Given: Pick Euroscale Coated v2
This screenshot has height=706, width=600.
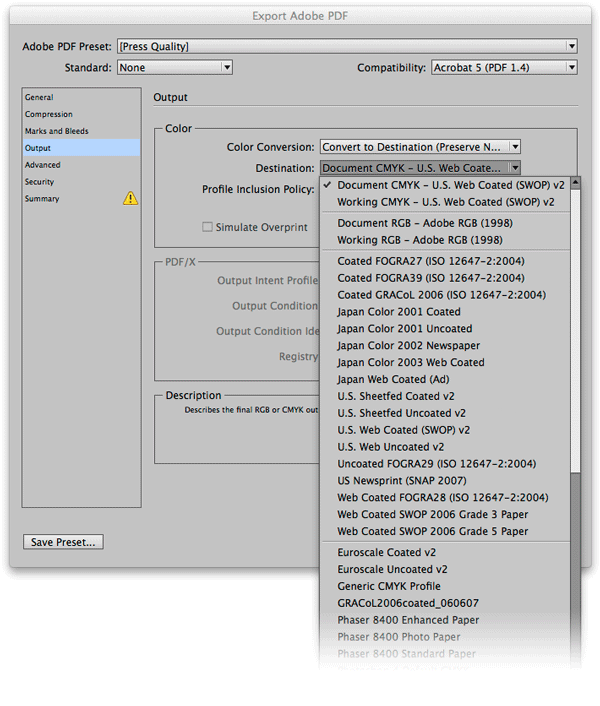Looking at the screenshot, I should (x=445, y=552).
